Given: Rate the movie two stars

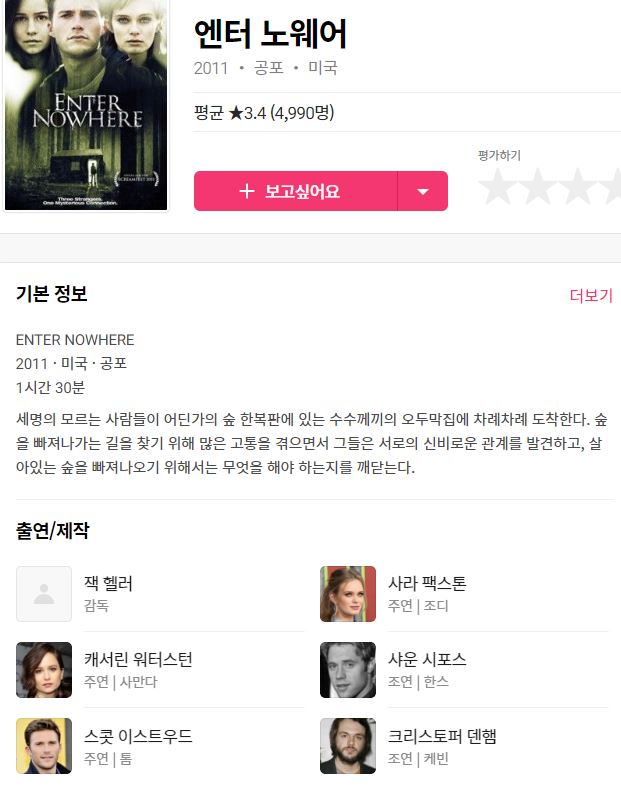Looking at the screenshot, I should 537,187.
